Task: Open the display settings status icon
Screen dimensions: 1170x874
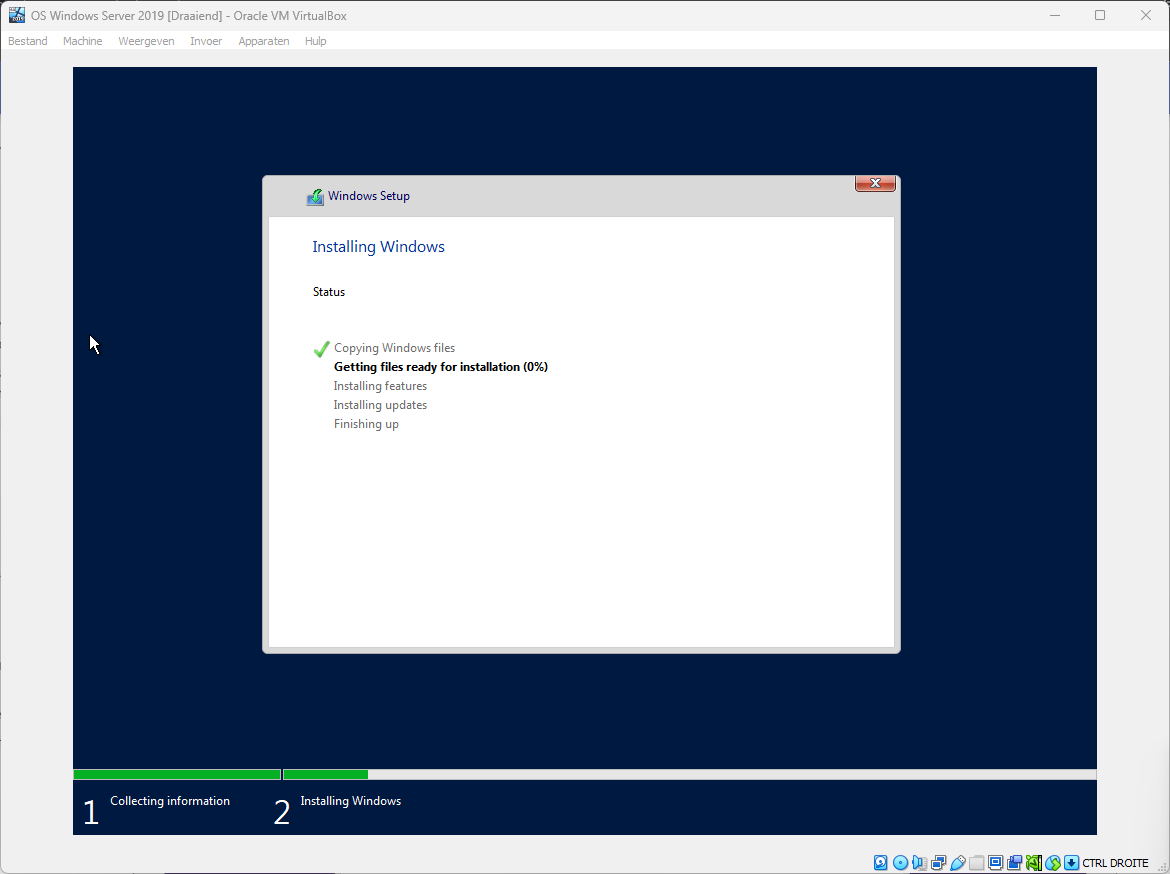Action: point(996,862)
